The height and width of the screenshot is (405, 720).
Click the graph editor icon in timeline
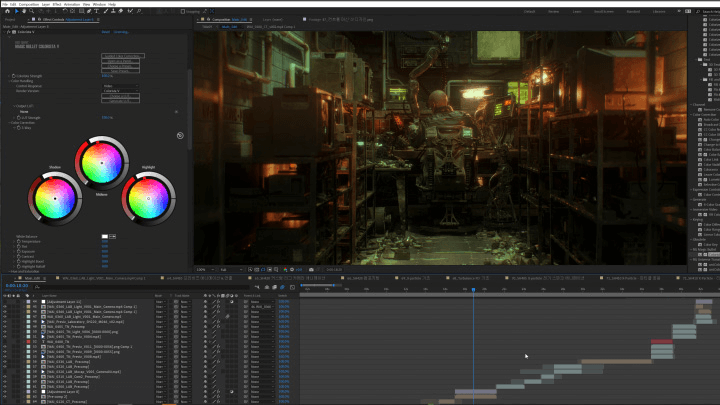point(292,287)
